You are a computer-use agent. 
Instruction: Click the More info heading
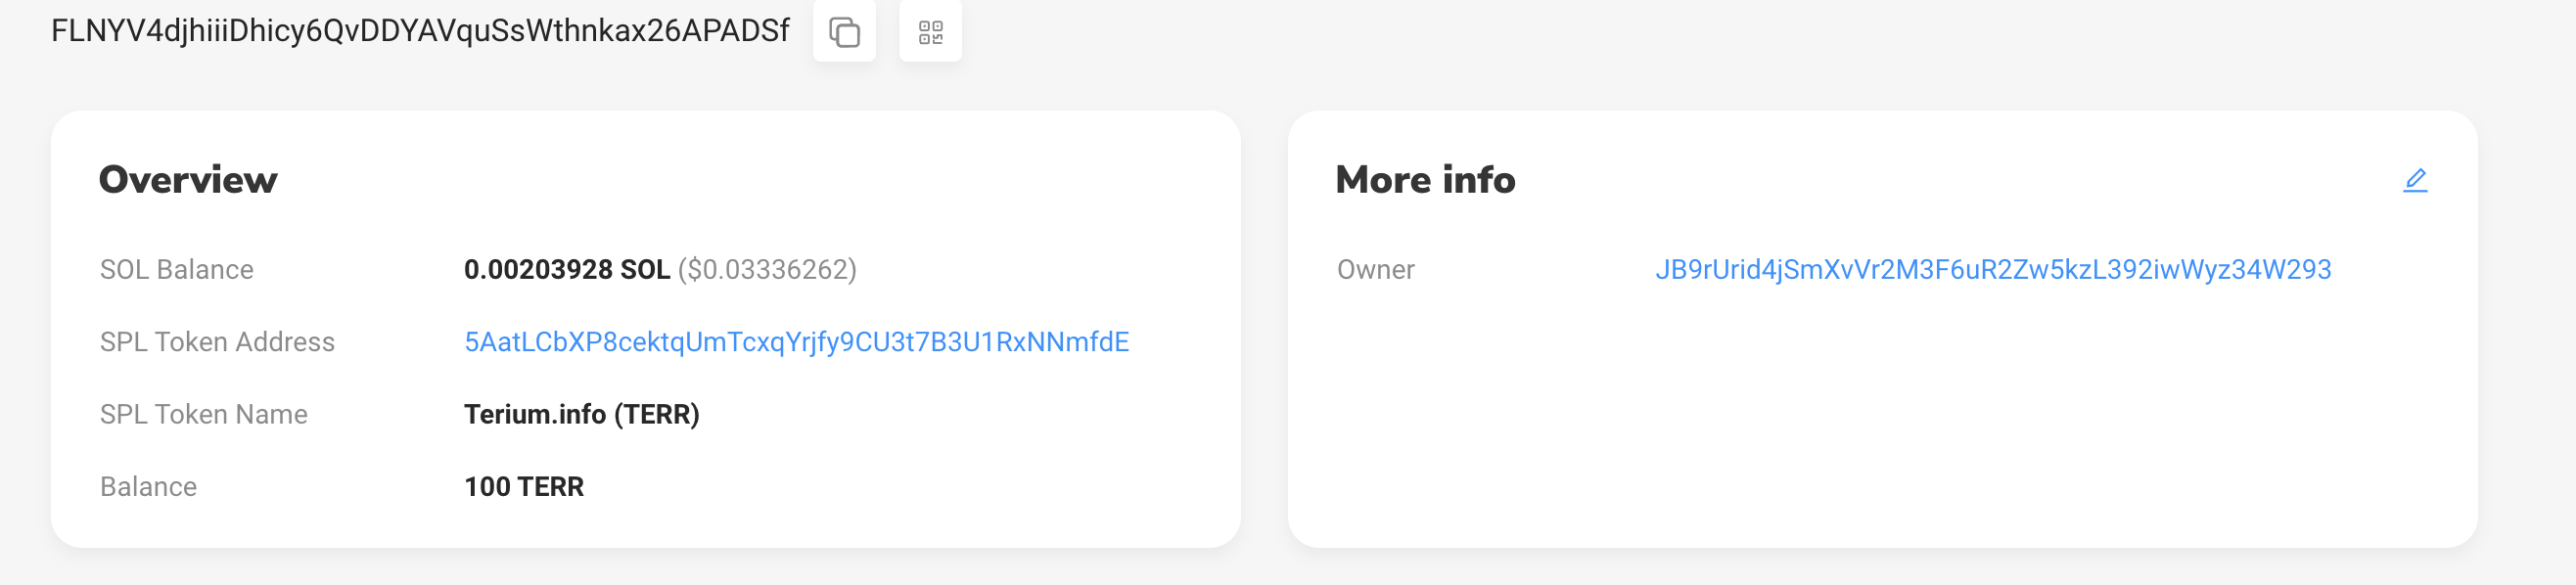(1425, 180)
